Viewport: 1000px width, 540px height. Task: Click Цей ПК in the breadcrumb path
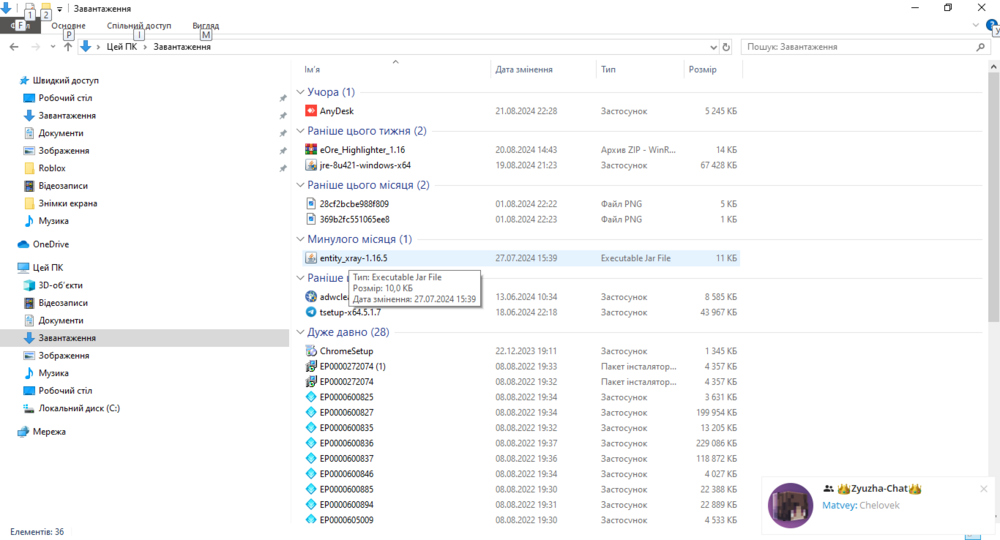pyautogui.click(x=121, y=47)
